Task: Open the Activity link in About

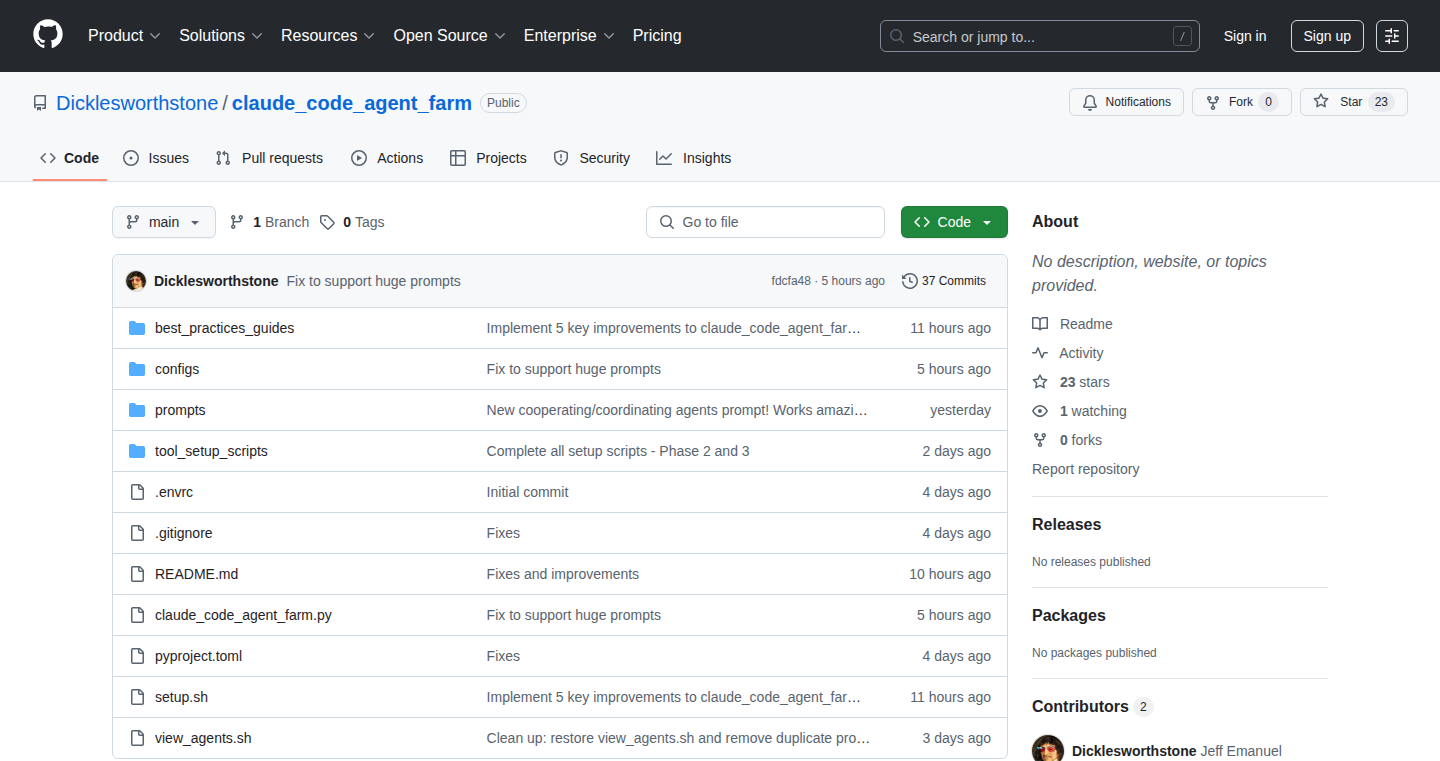Action: [x=1068, y=353]
